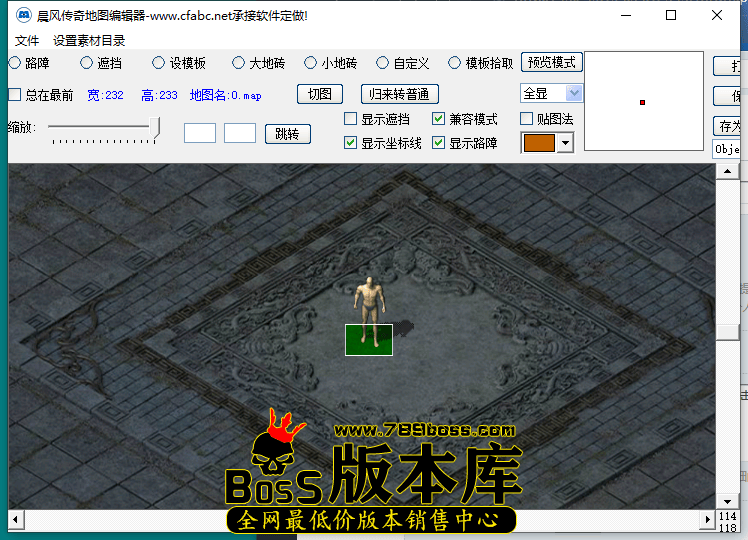Click the 切图 button

[320, 94]
